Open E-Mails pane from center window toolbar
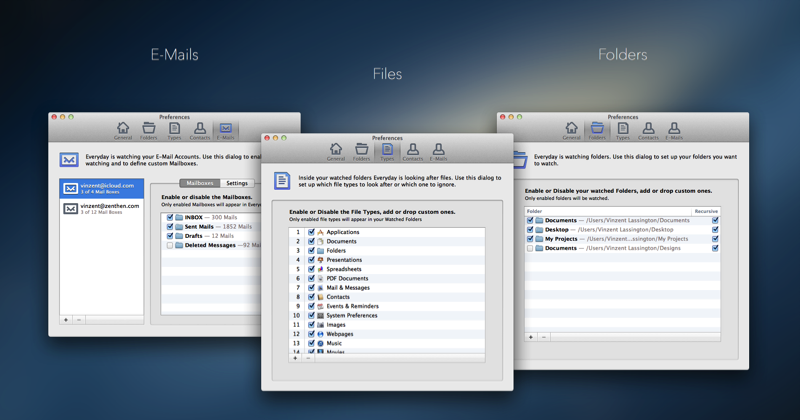Image resolution: width=800 pixels, height=420 pixels. pyautogui.click(x=439, y=151)
